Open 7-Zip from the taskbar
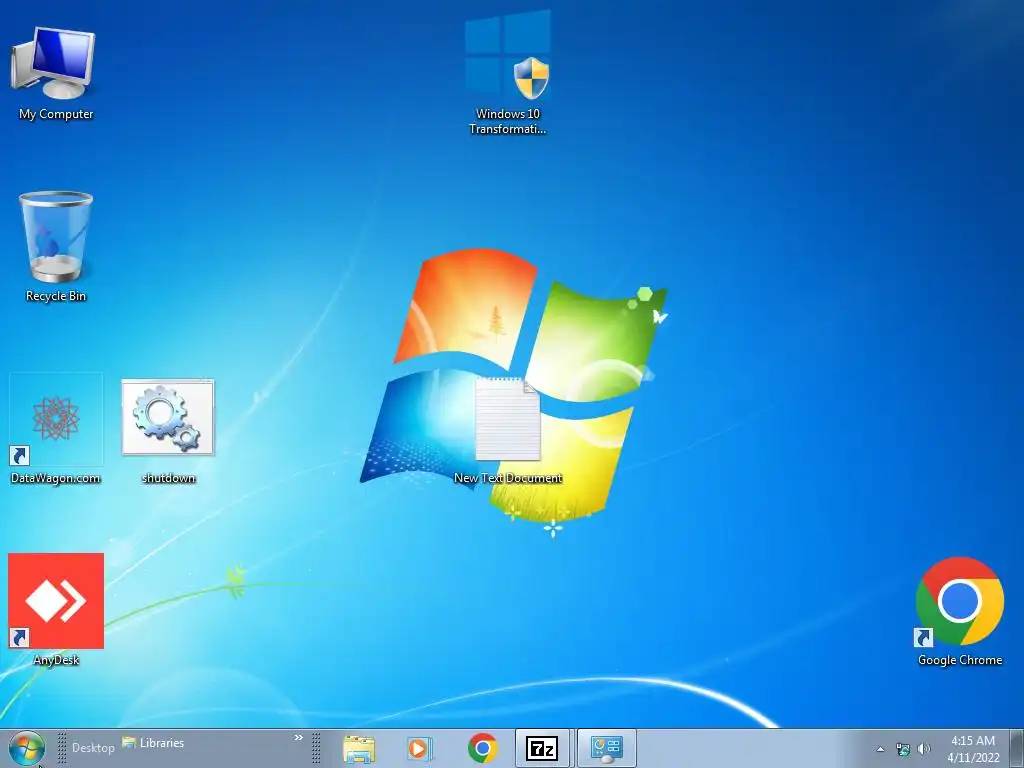The image size is (1024, 768). [542, 748]
